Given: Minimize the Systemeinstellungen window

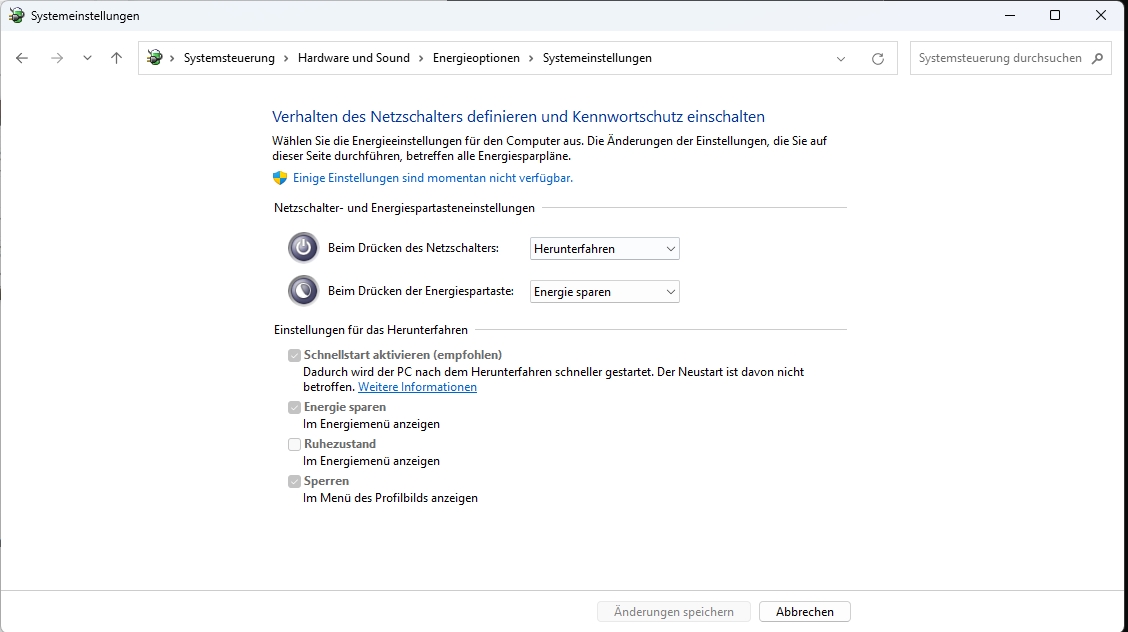Looking at the screenshot, I should [1010, 15].
